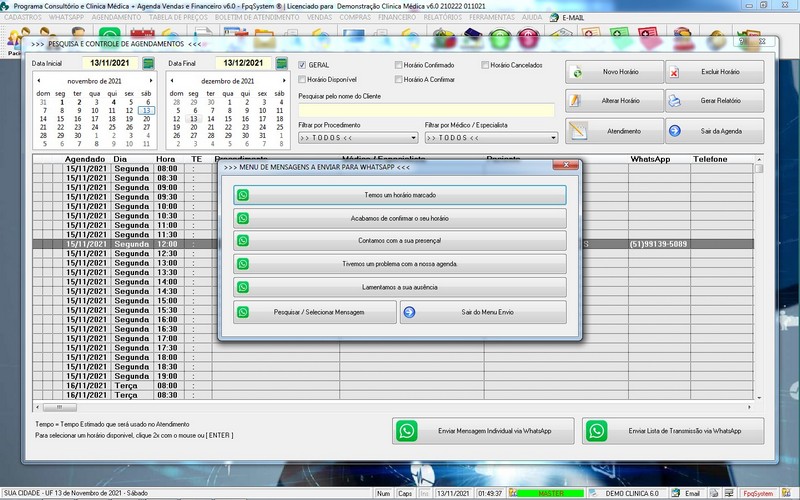800x500 pixels.
Task: Toggle the GERAL checkbox
Action: 302,65
